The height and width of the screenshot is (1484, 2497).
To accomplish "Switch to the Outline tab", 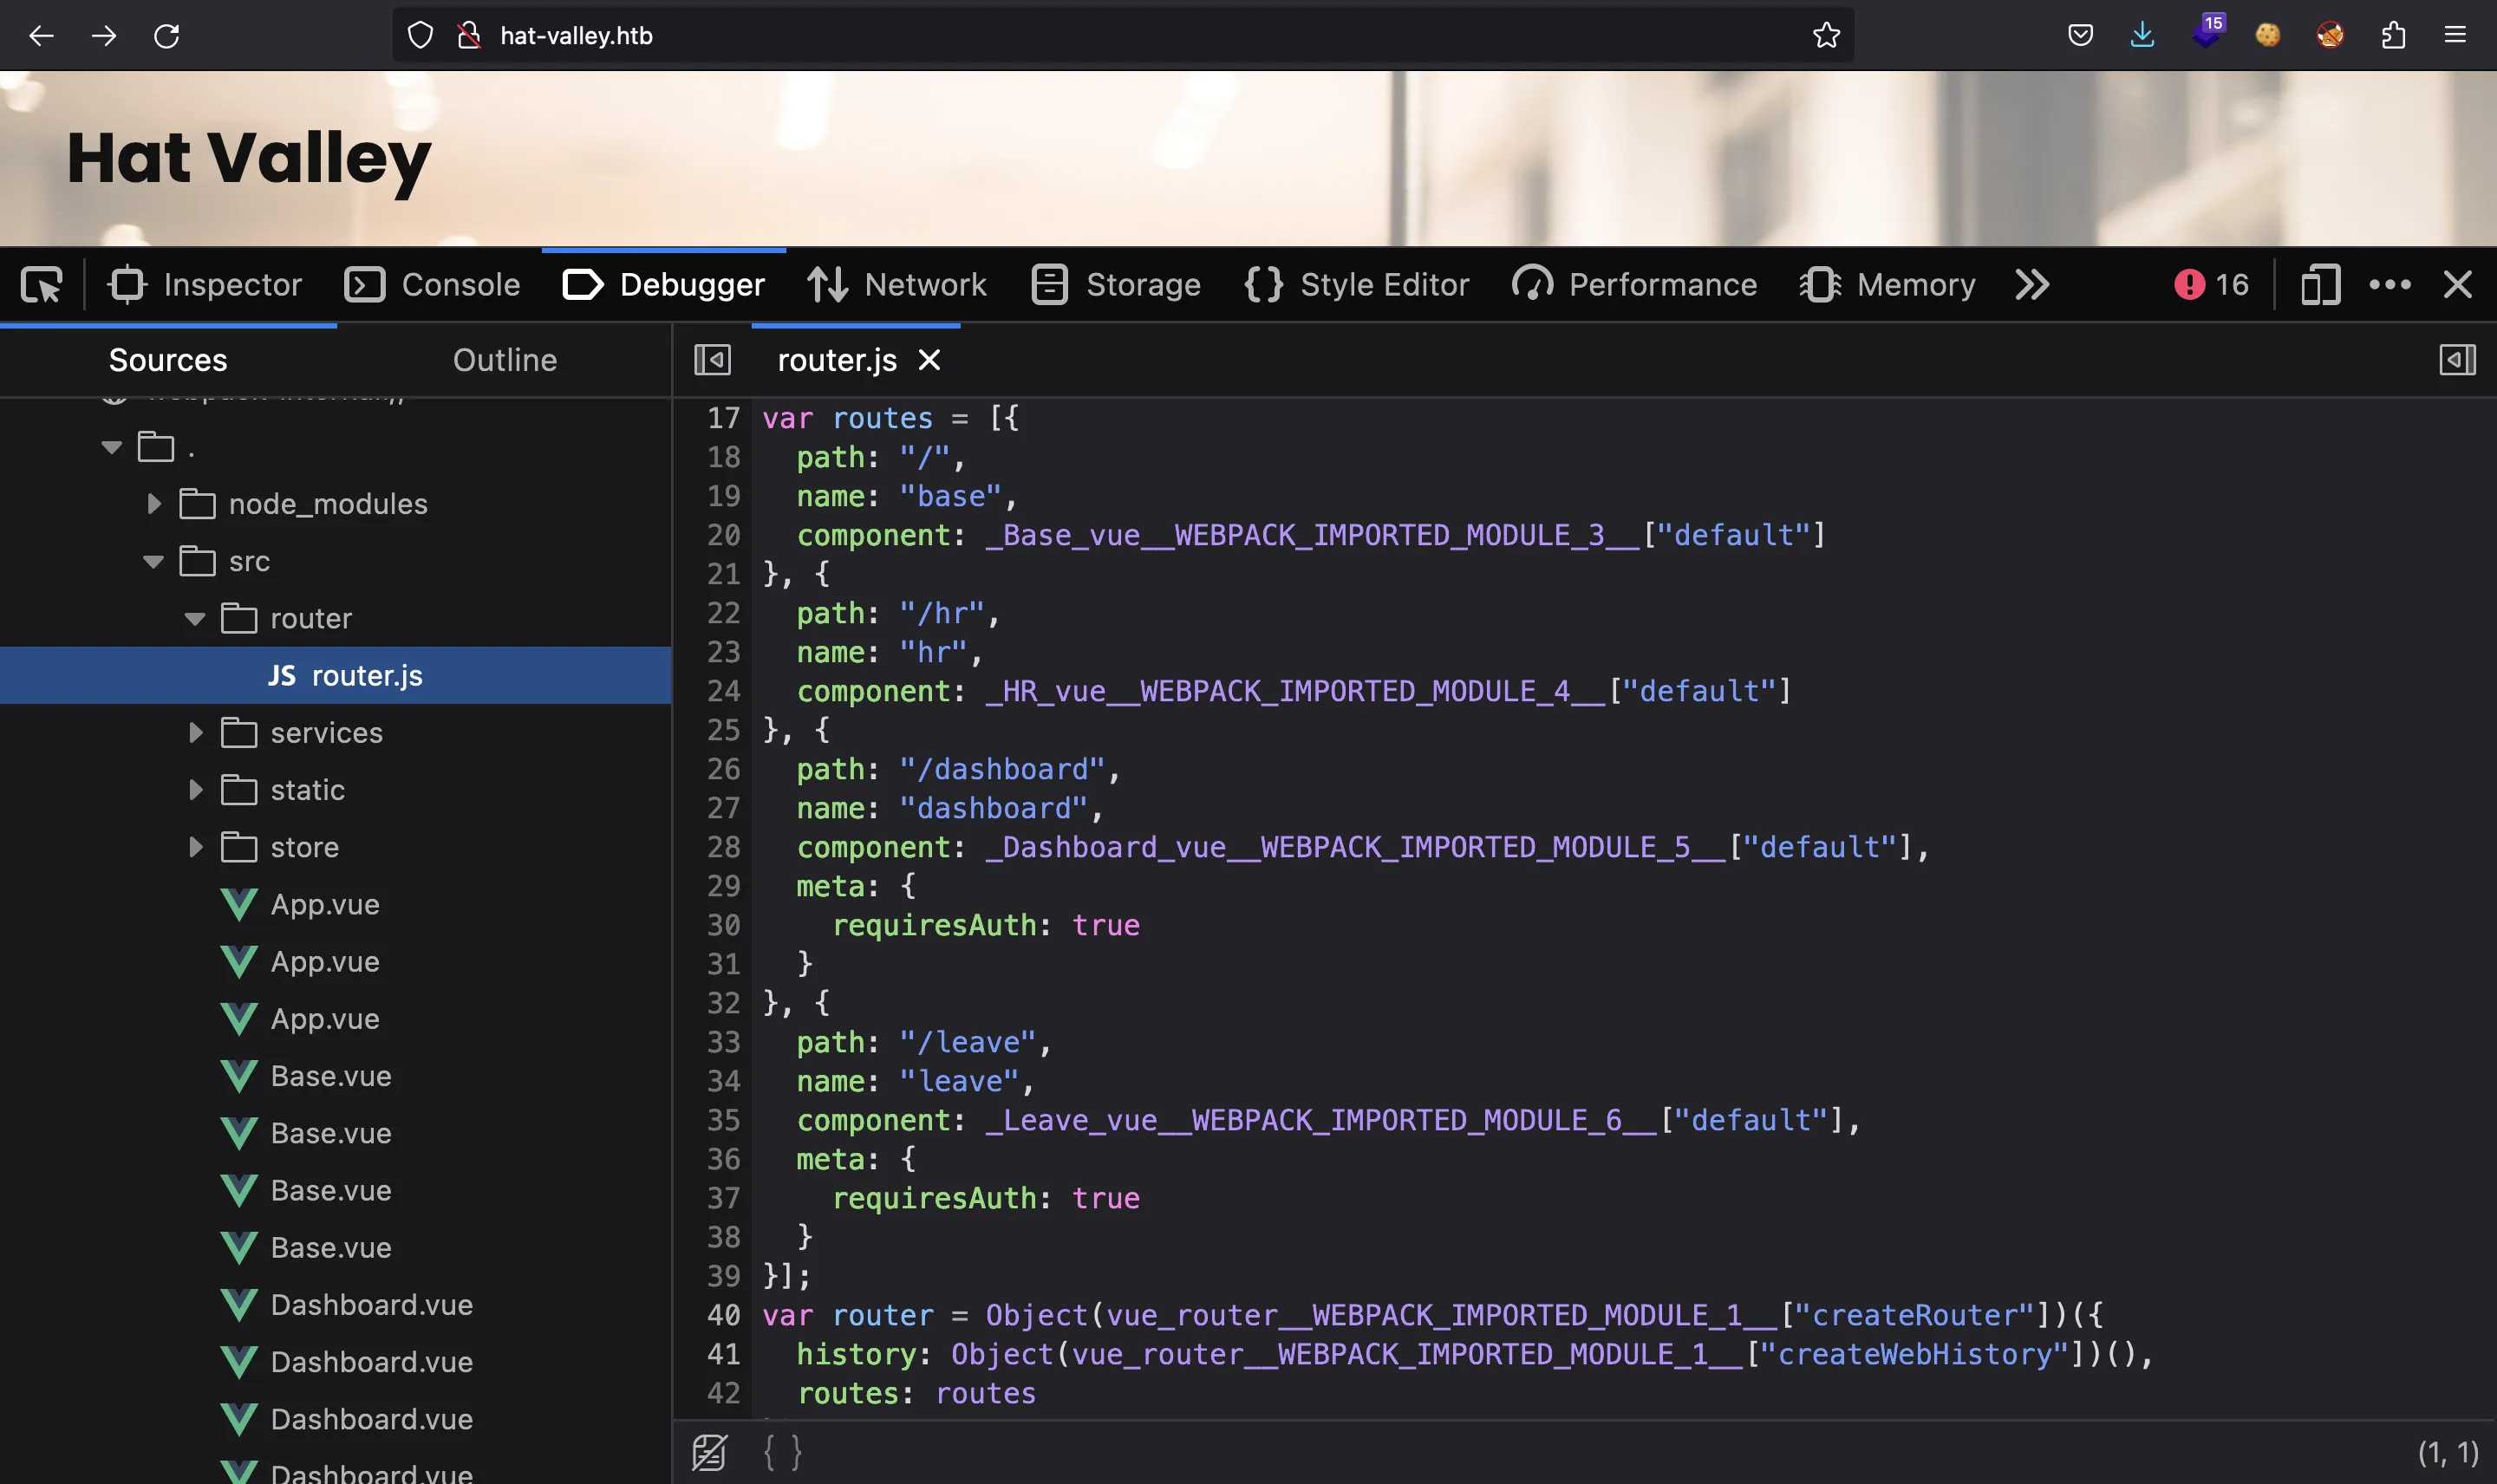I will (x=504, y=361).
